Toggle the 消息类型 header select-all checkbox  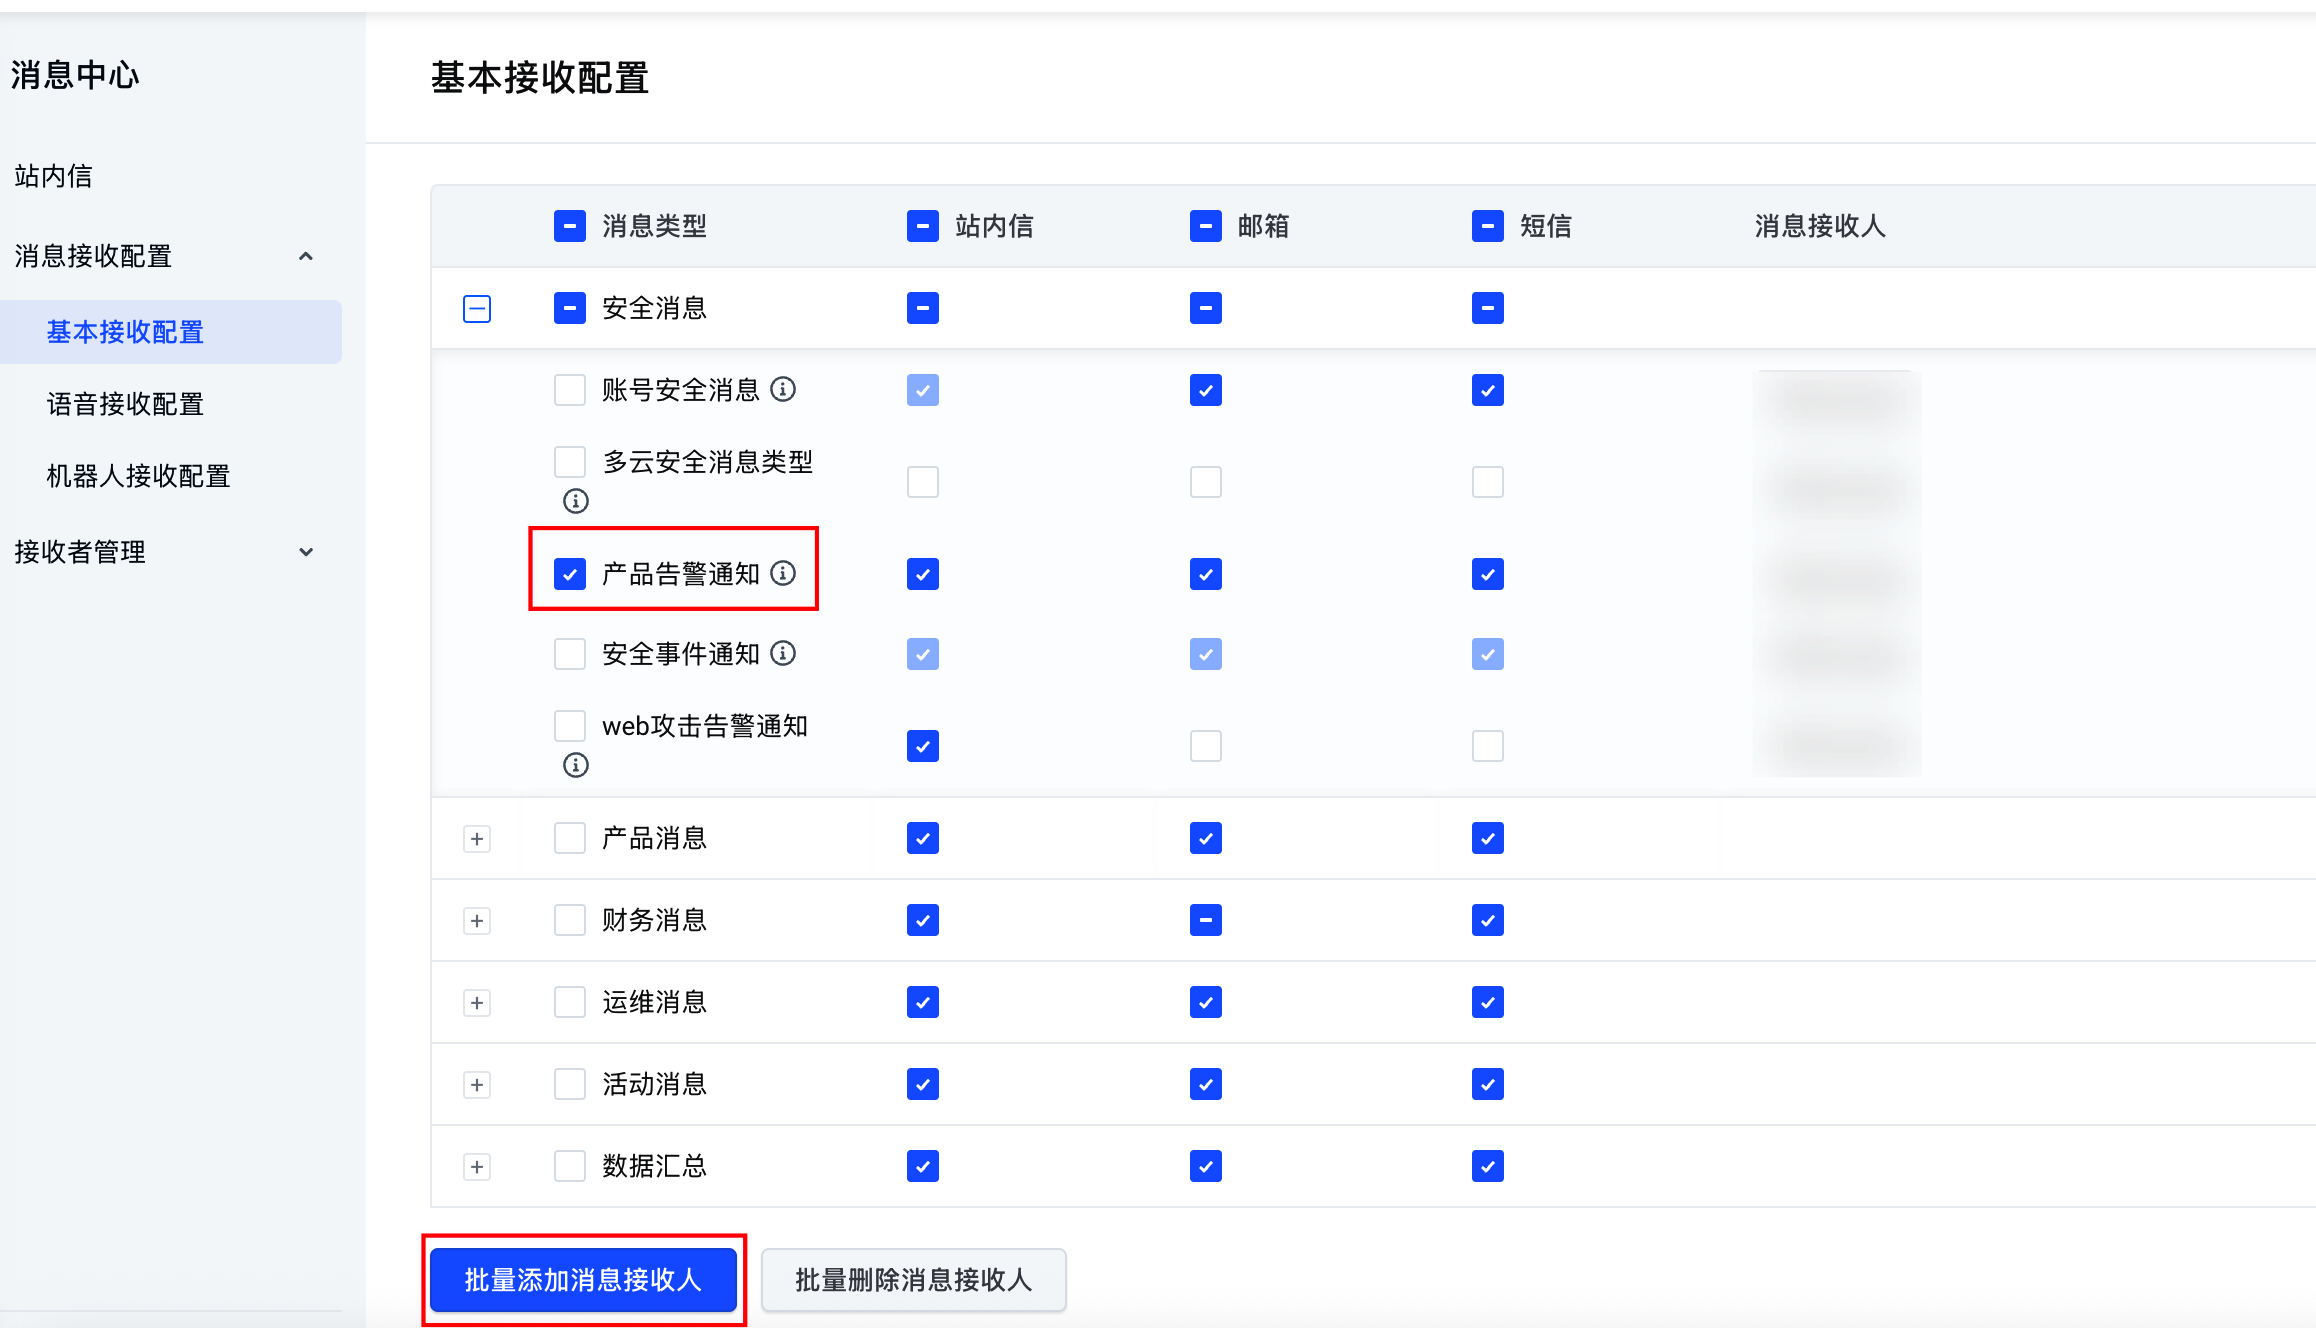pyautogui.click(x=570, y=226)
